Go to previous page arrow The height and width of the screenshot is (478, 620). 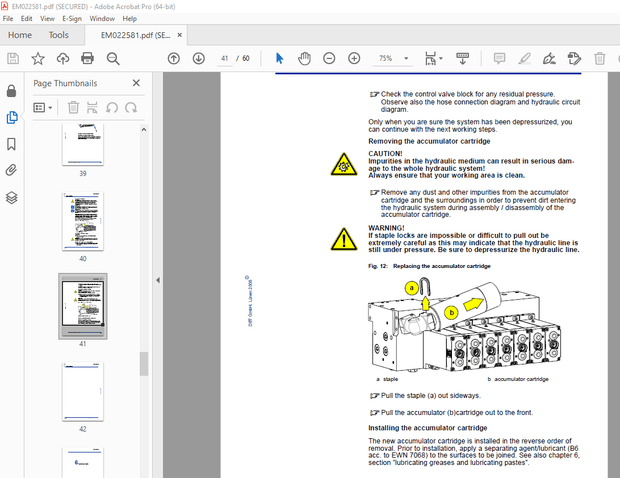(174, 59)
